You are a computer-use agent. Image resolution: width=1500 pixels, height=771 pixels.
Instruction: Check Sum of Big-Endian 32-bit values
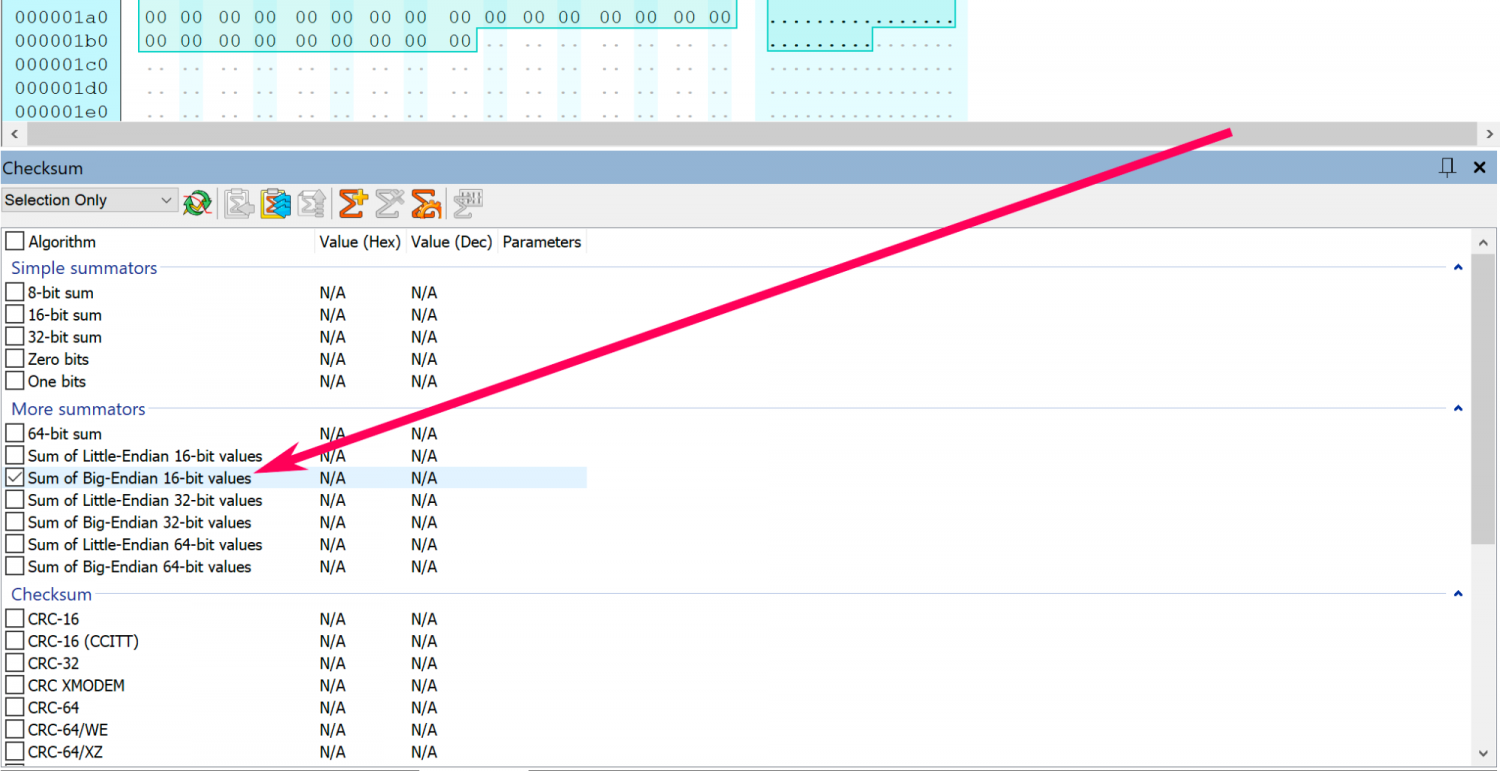[x=15, y=522]
